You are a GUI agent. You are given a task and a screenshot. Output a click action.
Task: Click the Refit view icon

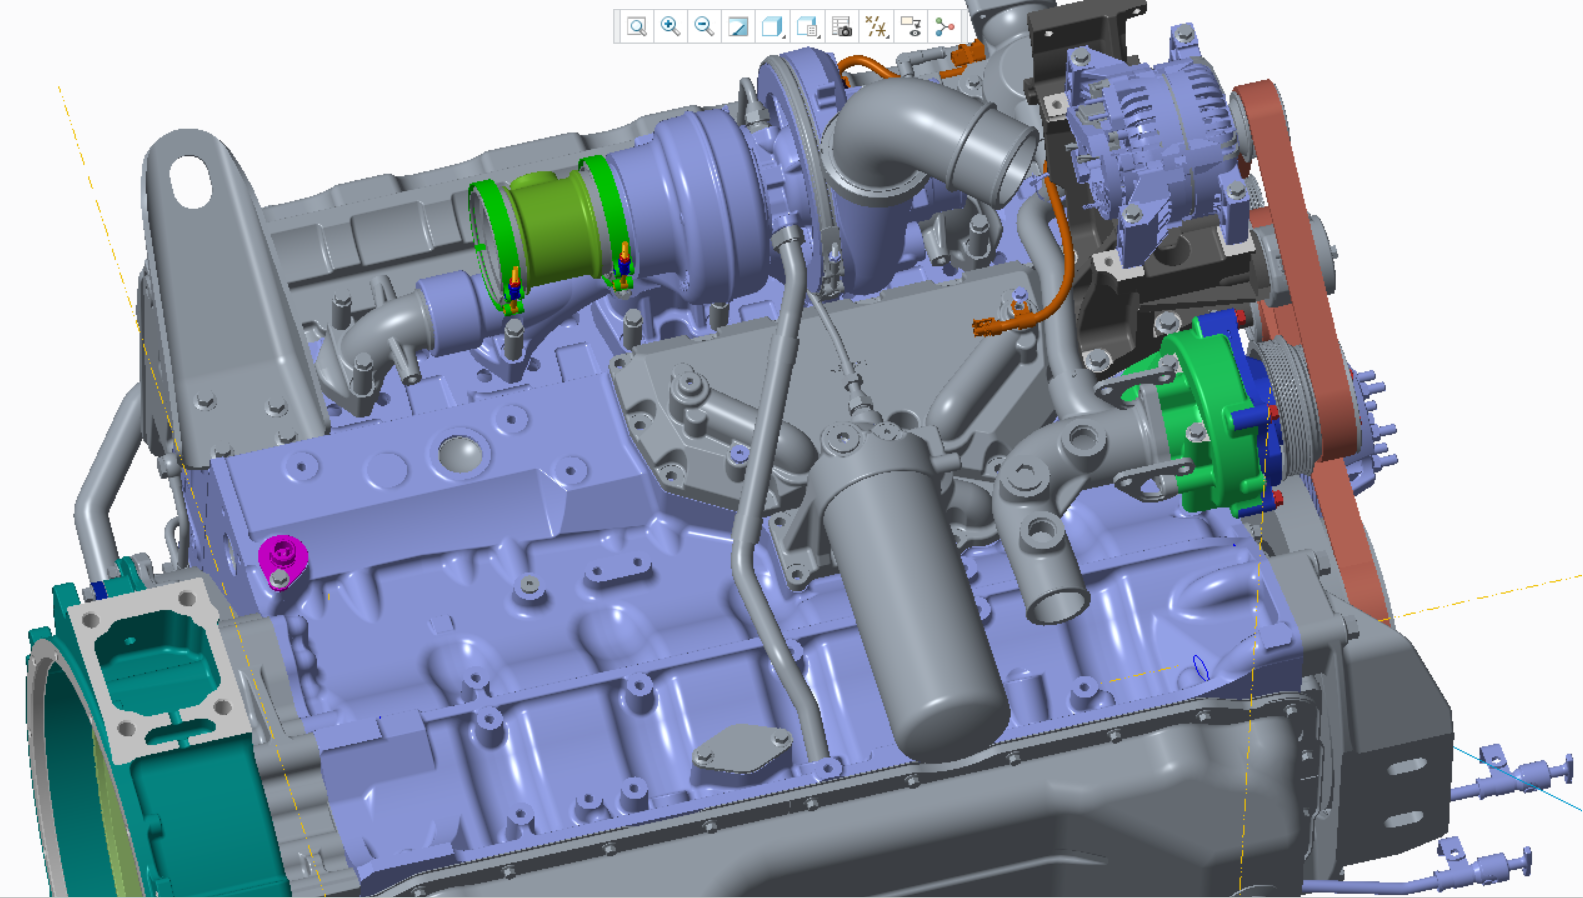(x=637, y=27)
